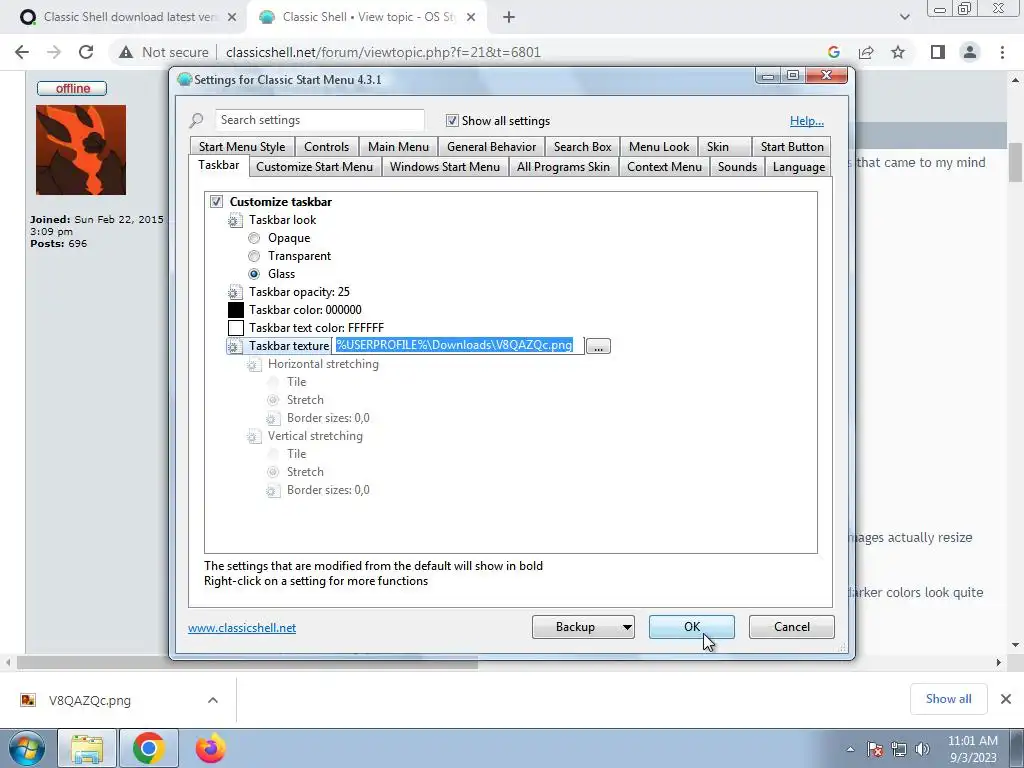Cancel the settings dialog
The width and height of the screenshot is (1024, 768).
coord(792,627)
